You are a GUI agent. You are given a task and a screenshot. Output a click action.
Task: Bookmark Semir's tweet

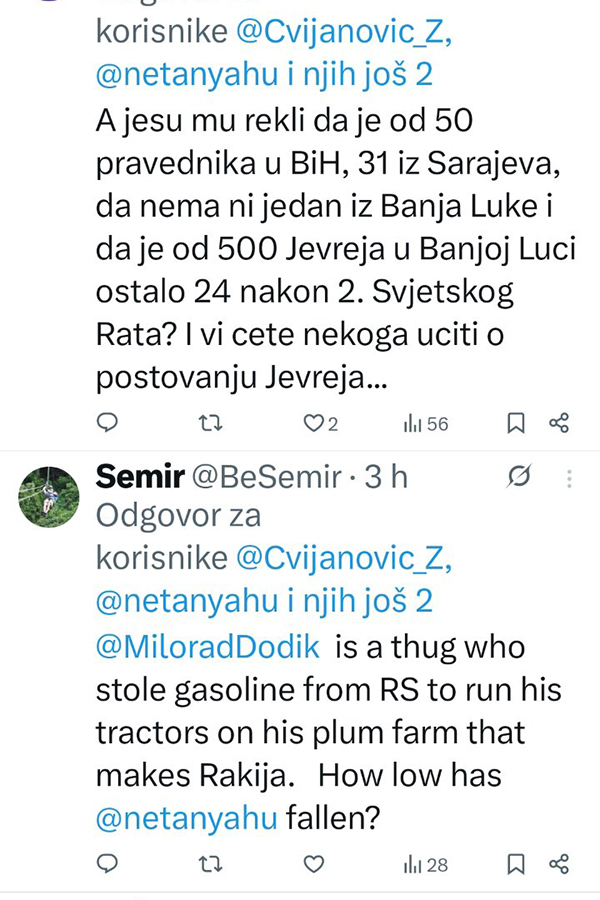(x=516, y=864)
